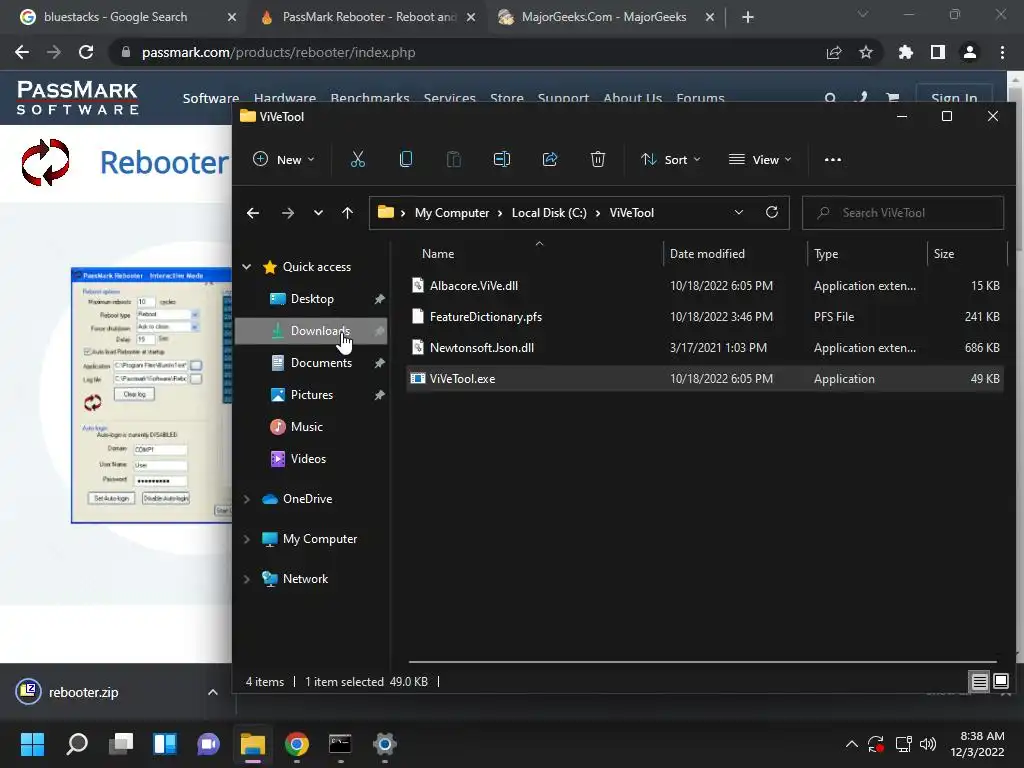The width and height of the screenshot is (1024, 768).
Task: Switch to details view layout icon
Action: click(x=980, y=682)
